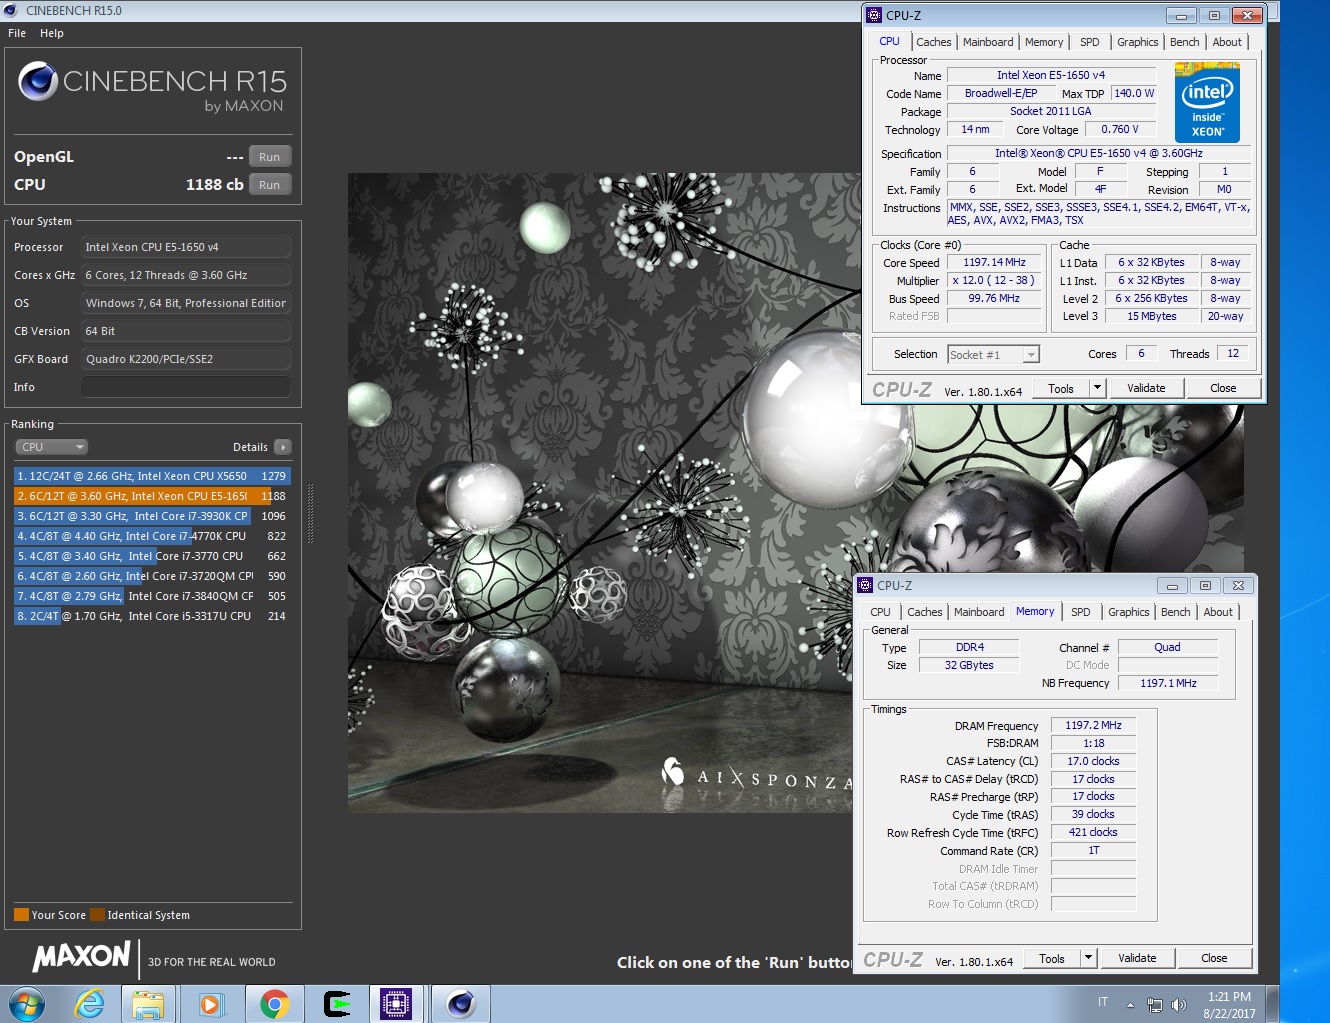Click the network tray icon
The height and width of the screenshot is (1023, 1330).
1155,1005
